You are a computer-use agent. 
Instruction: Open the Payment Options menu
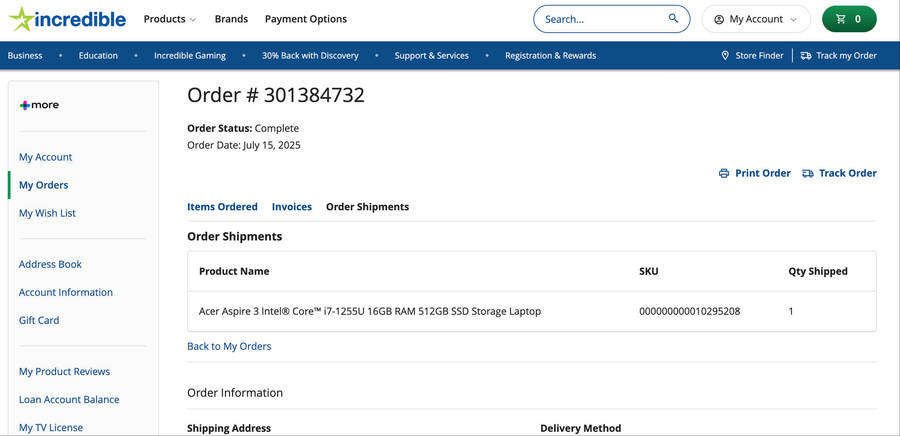click(x=305, y=19)
